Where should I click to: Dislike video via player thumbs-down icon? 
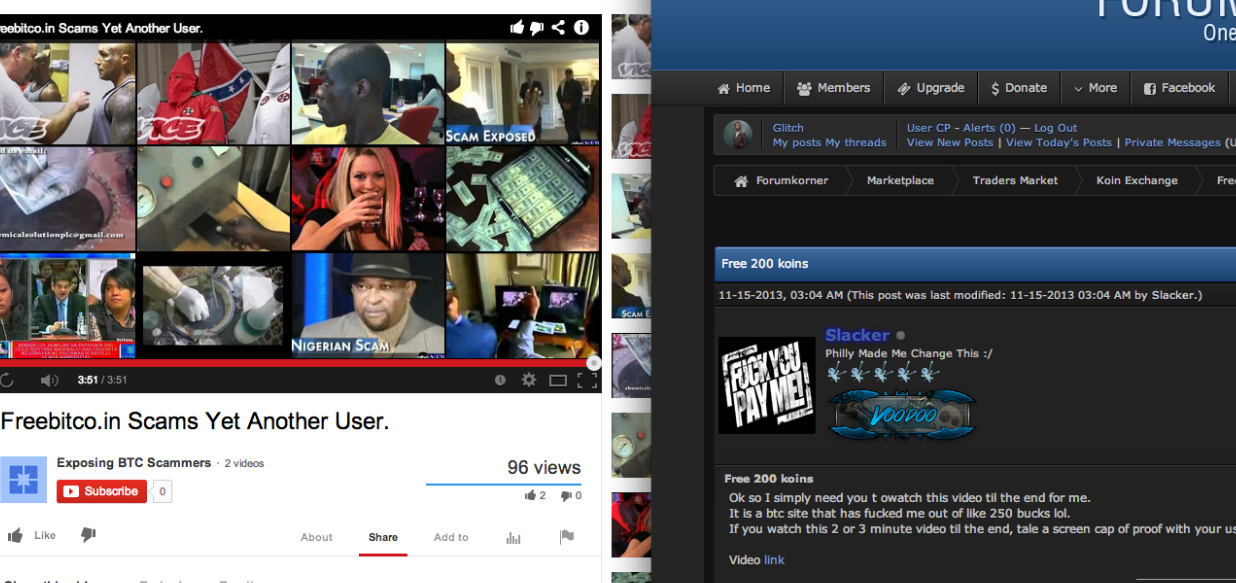tap(537, 28)
